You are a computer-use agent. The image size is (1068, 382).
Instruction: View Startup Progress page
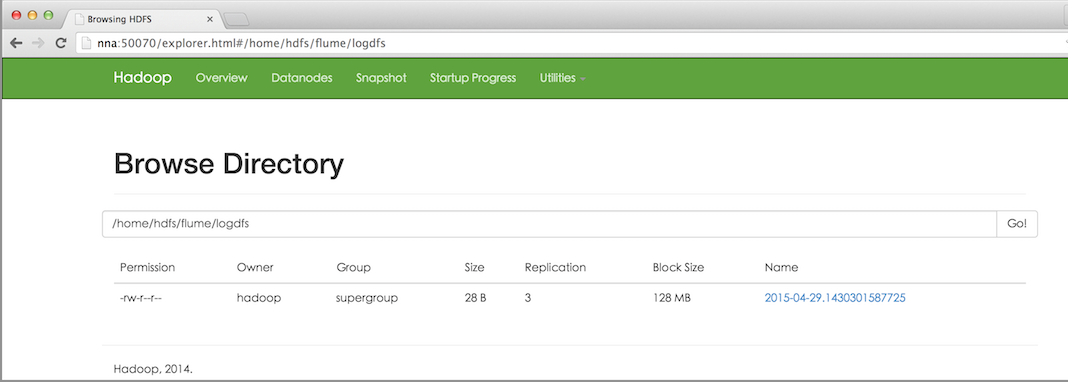(x=473, y=78)
